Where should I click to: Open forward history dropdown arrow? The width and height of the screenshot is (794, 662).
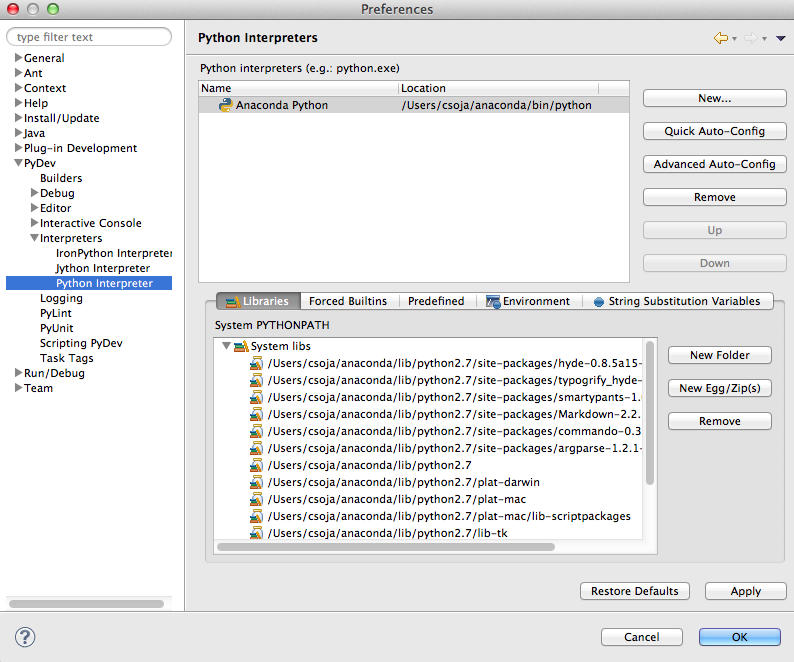pyautogui.click(x=765, y=39)
